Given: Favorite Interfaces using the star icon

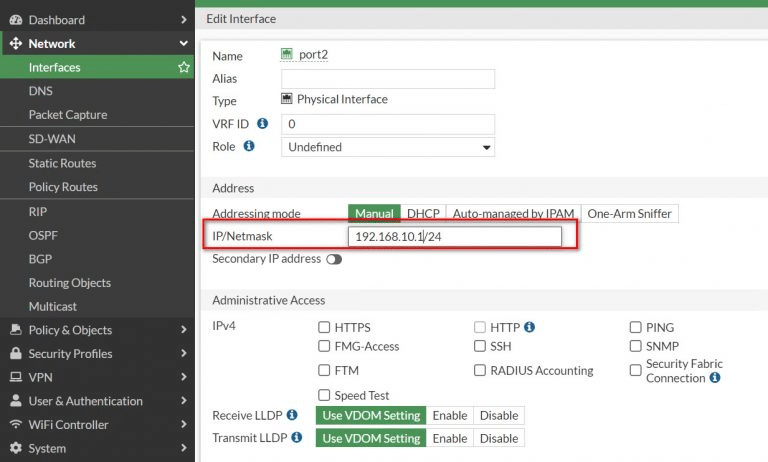Looking at the screenshot, I should (184, 67).
